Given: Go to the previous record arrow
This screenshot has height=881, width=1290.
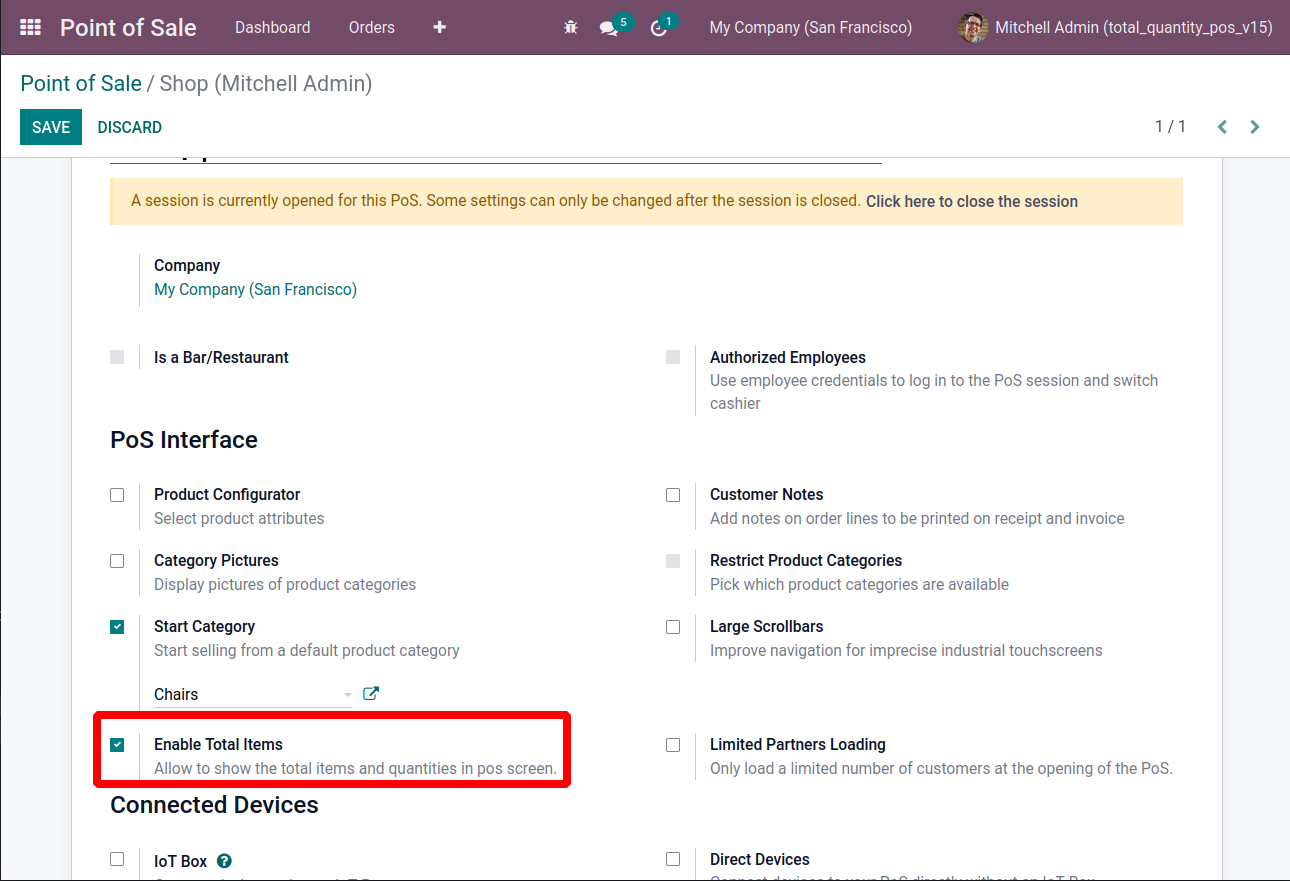Looking at the screenshot, I should (1222, 127).
